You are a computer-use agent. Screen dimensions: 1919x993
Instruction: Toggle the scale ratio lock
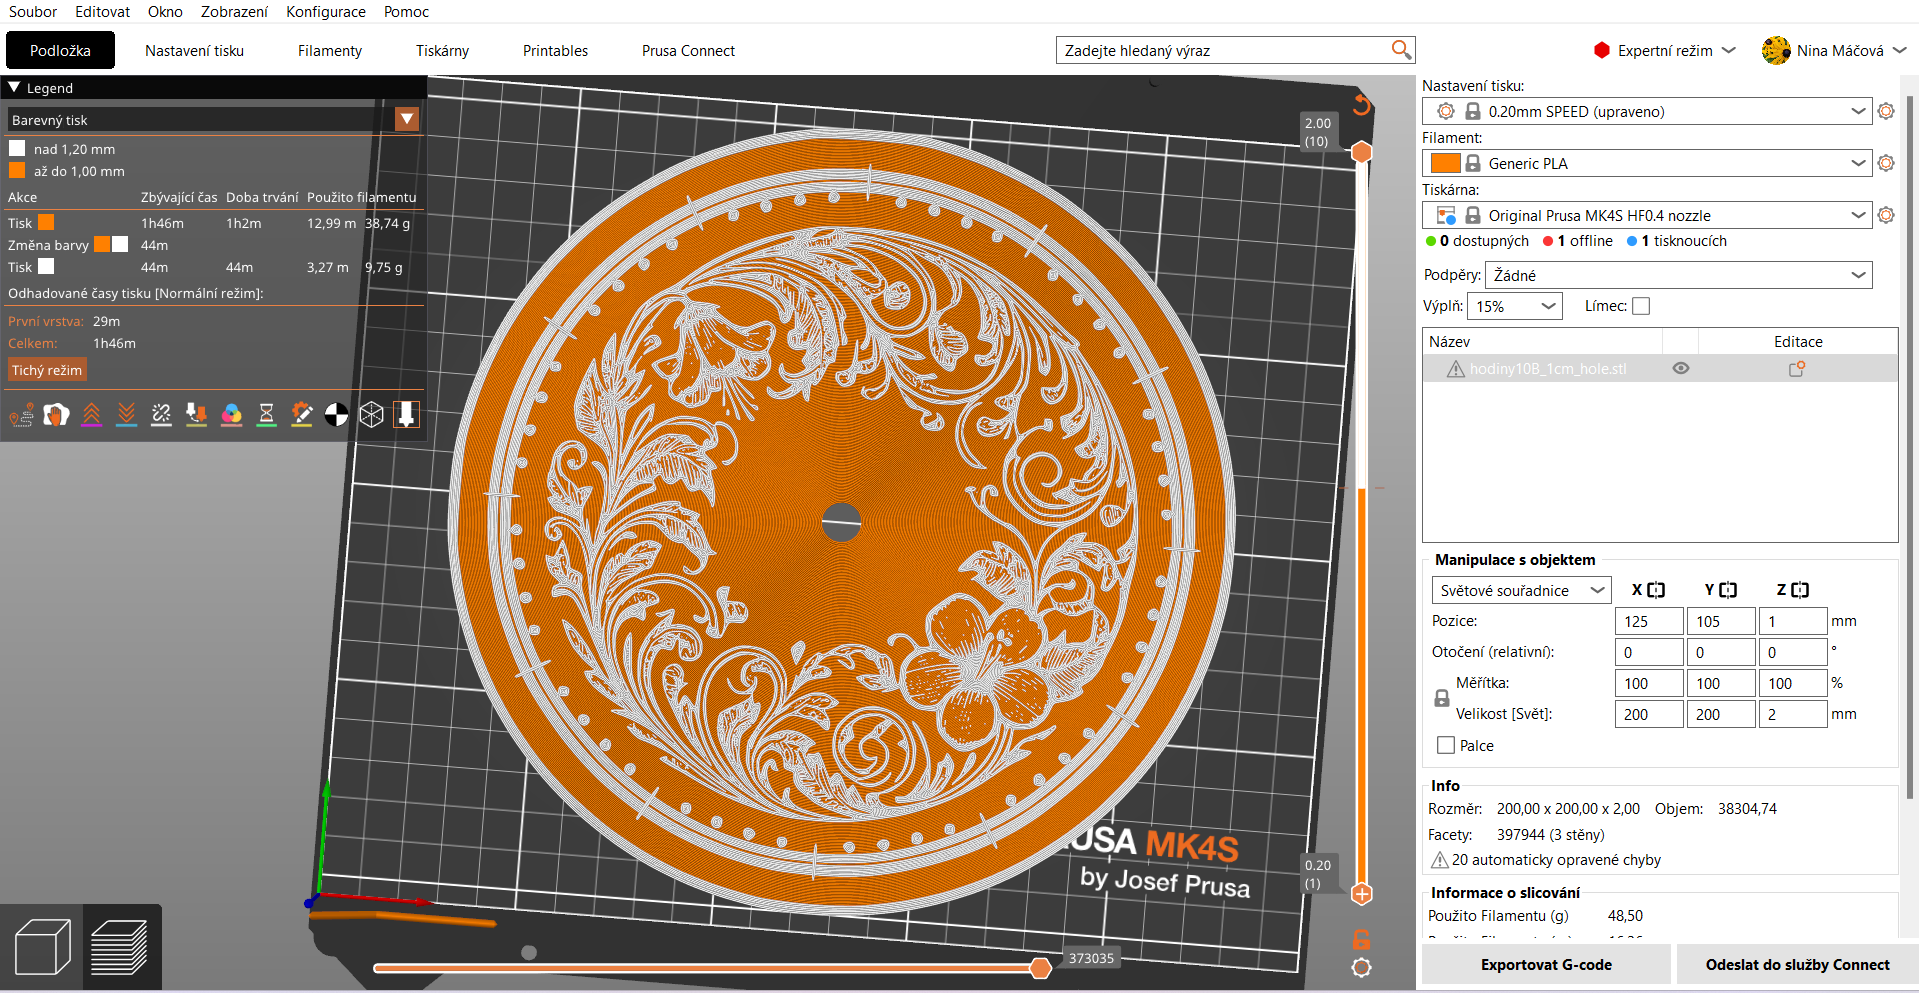click(1442, 698)
